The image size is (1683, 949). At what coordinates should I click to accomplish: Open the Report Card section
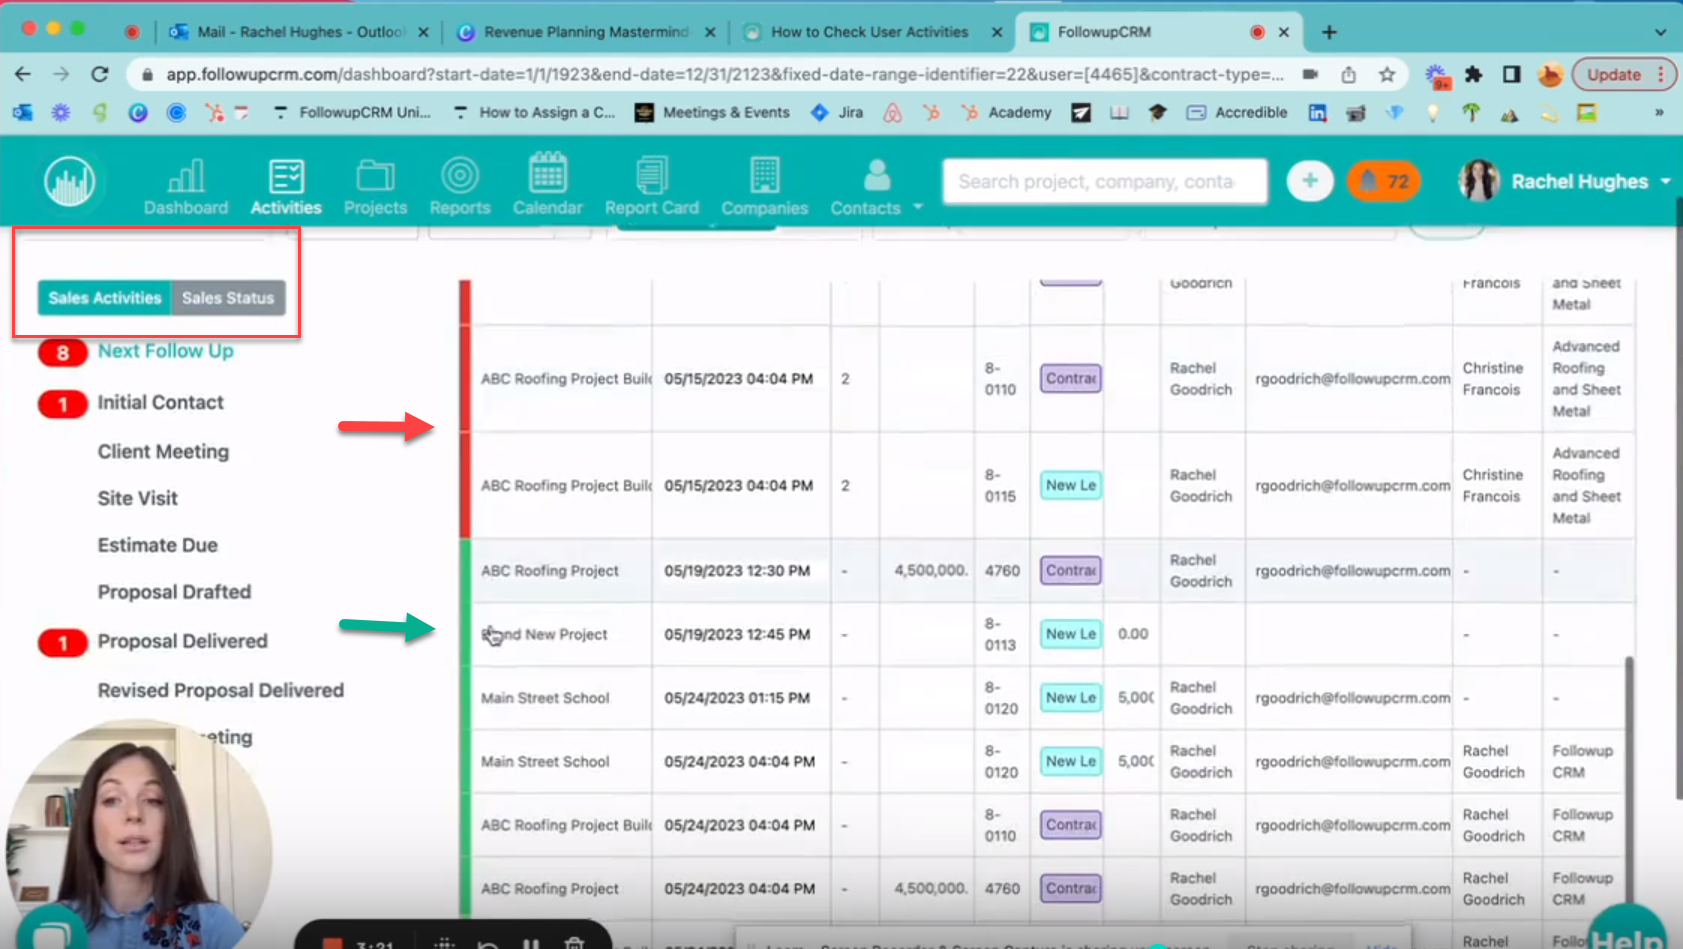coord(652,185)
